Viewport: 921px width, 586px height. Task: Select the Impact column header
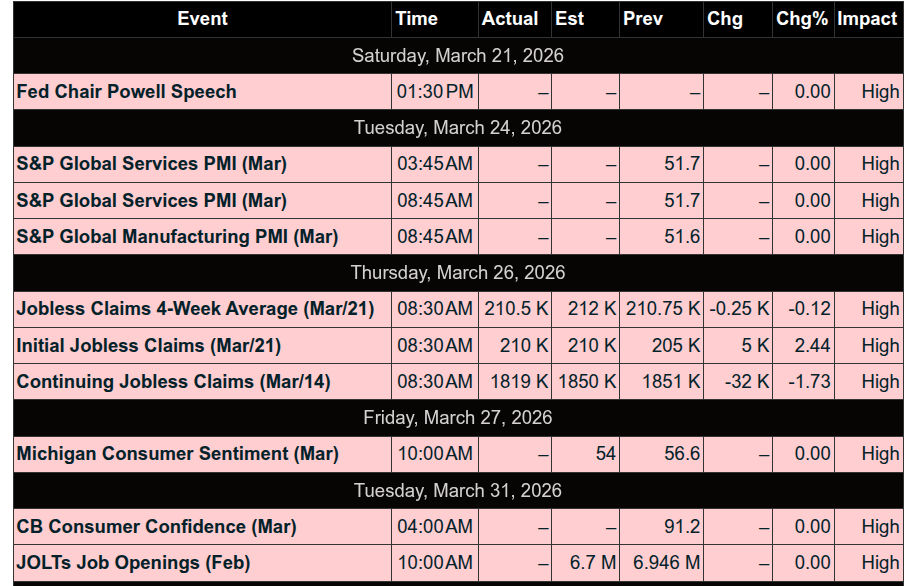coord(869,19)
